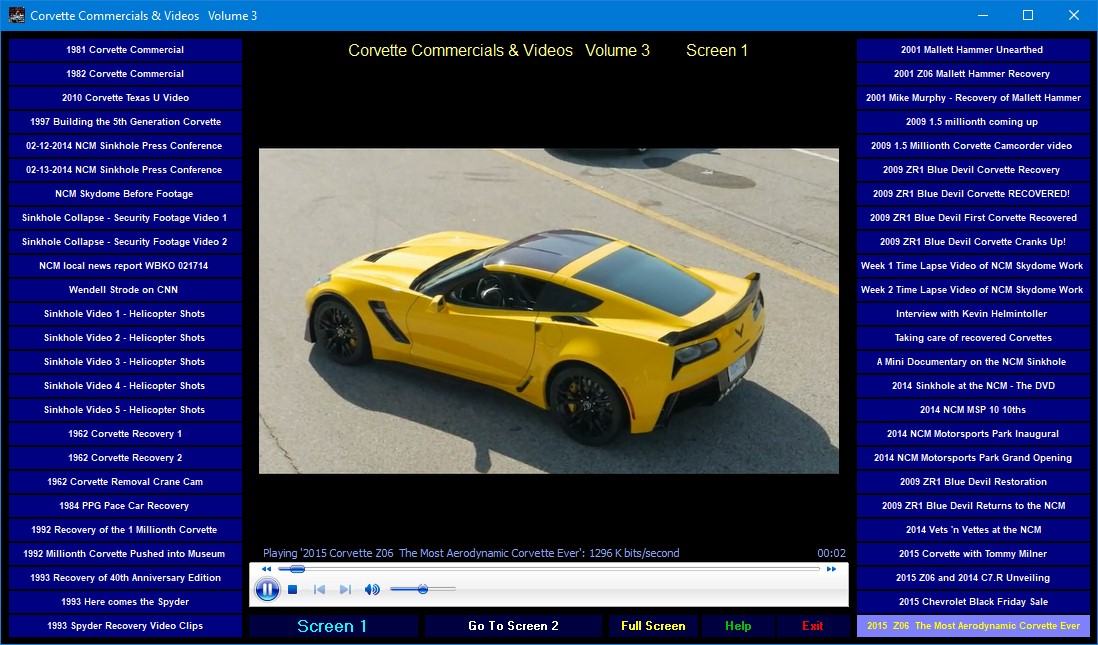This screenshot has width=1098, height=645.
Task: Play 2001 Mallett Hammer Unearthed
Action: (973, 50)
